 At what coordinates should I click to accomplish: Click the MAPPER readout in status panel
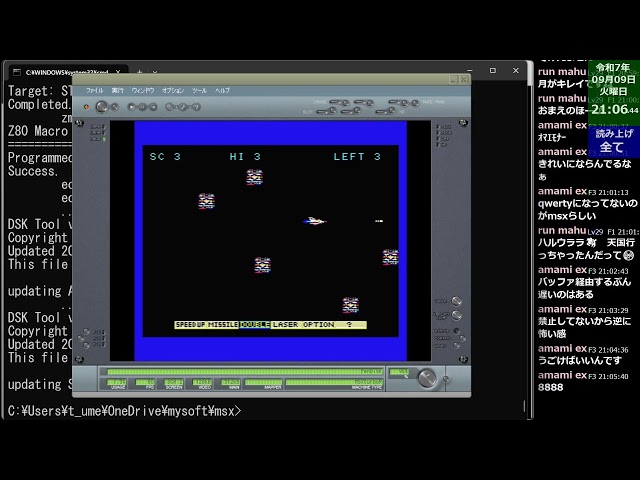(x=263, y=382)
